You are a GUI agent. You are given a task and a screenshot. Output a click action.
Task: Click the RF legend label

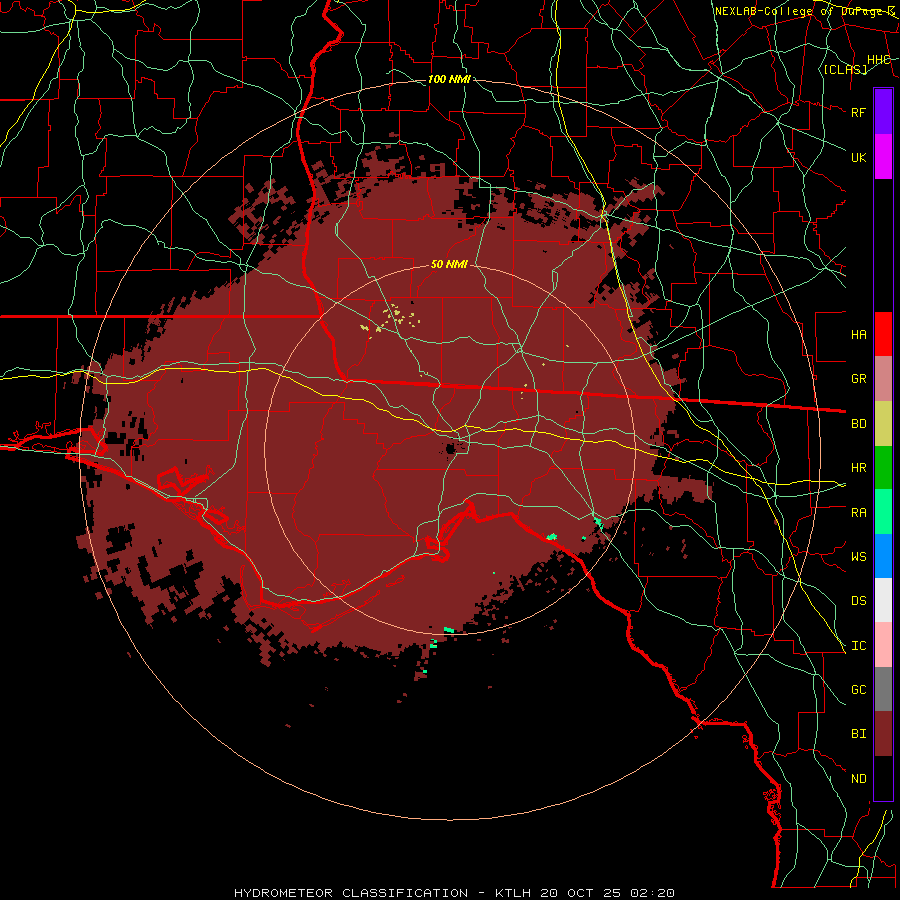point(859,112)
